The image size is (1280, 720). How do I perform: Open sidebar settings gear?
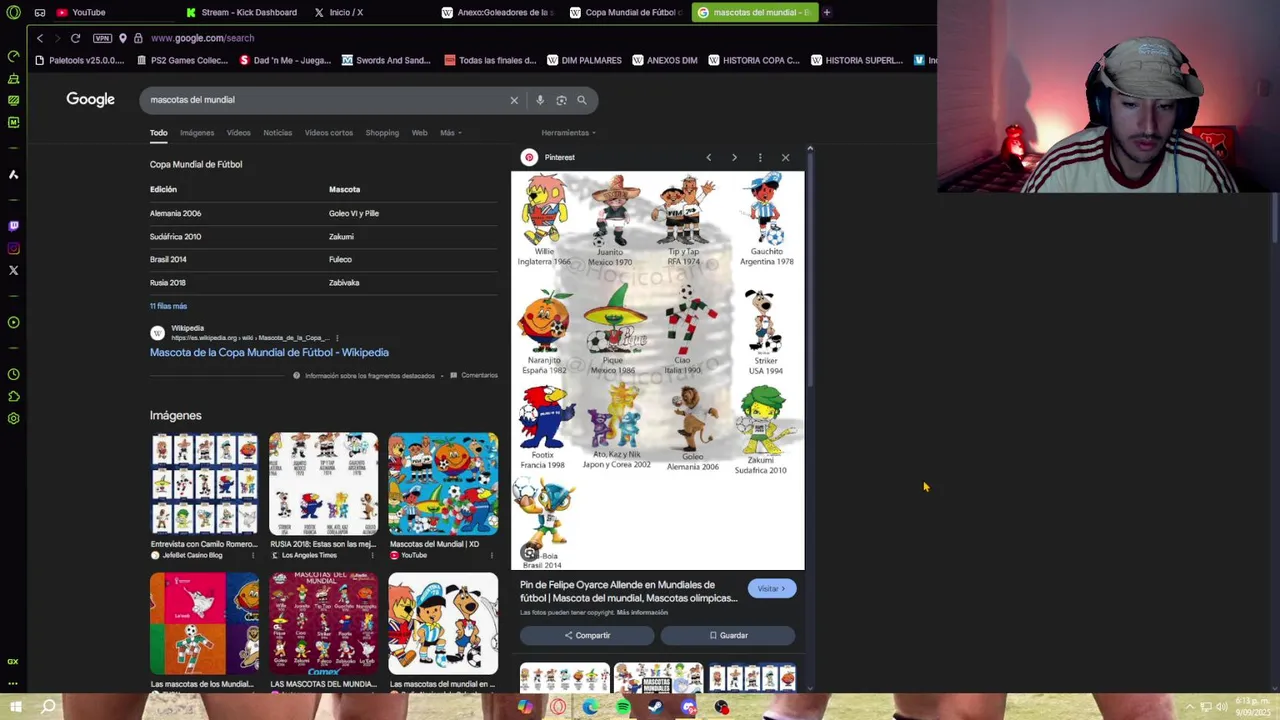(13, 418)
